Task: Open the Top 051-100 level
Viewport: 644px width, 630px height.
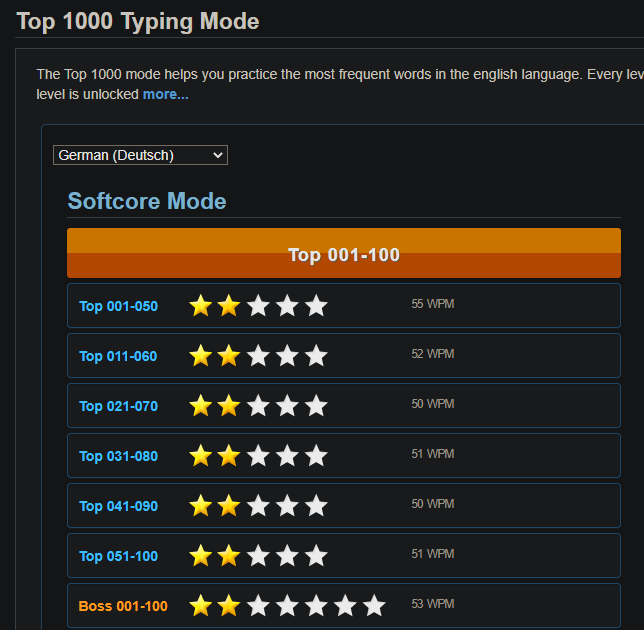Action: click(118, 556)
